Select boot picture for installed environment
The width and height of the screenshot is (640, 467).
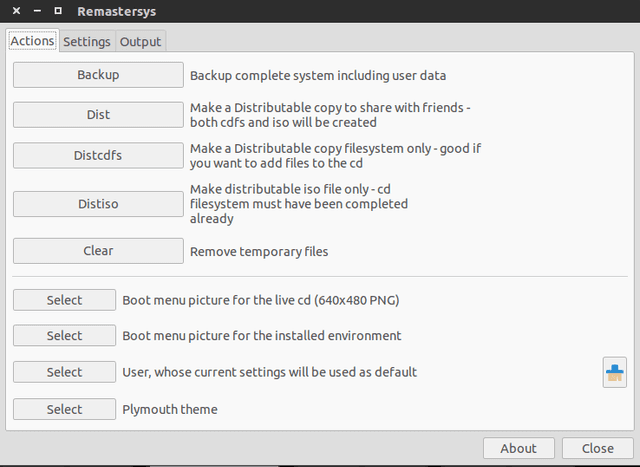coord(64,336)
